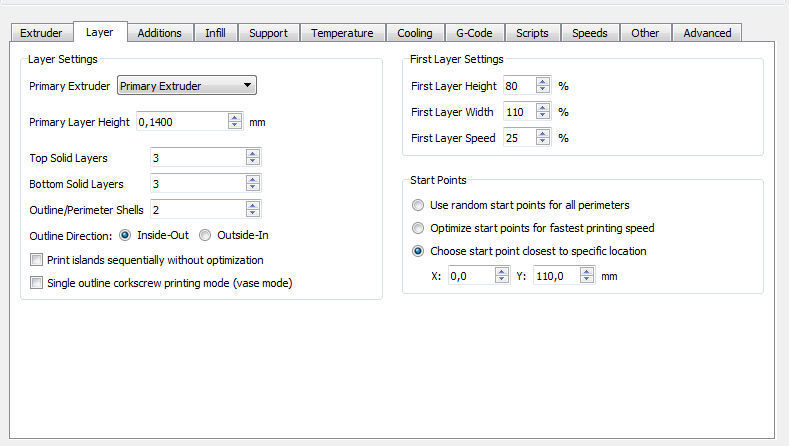Increase First Layer Width spinner up arrow

[543, 108]
